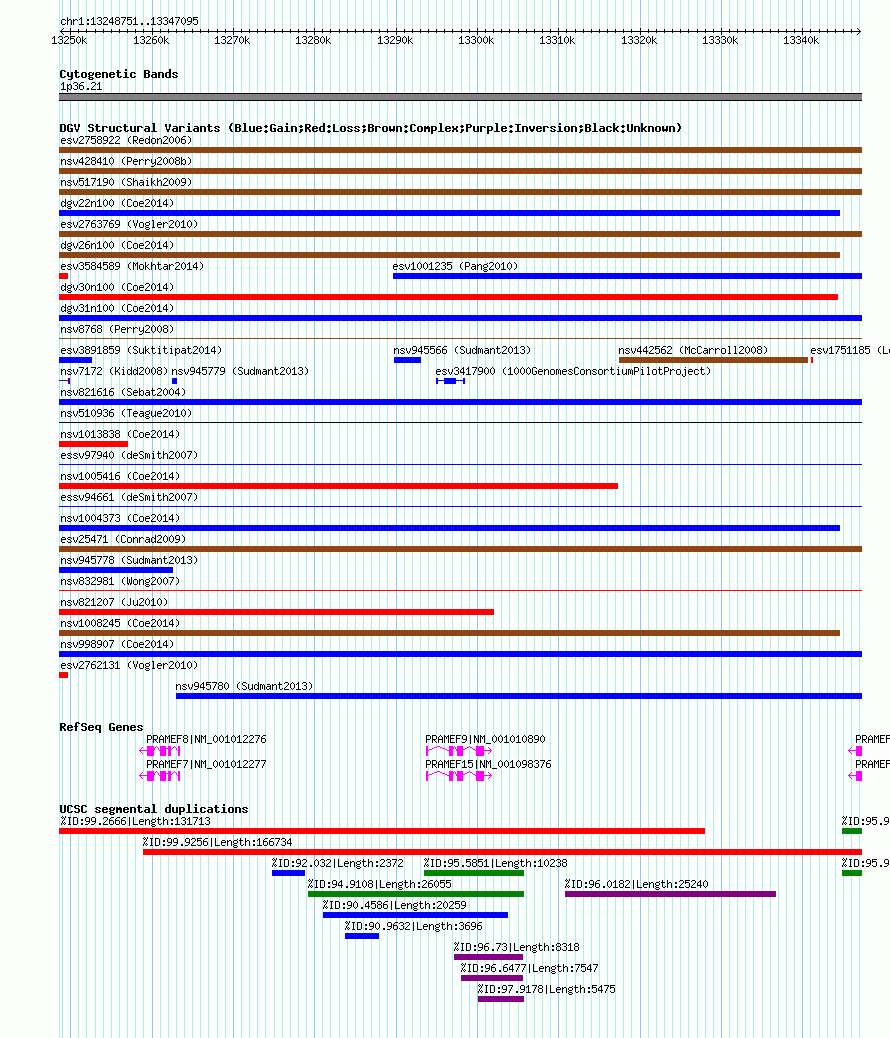The image size is (890, 1038).
Task: Open esv3417900 (1000GenomesConsortiumPilotProject) variant
Action: 573,371
